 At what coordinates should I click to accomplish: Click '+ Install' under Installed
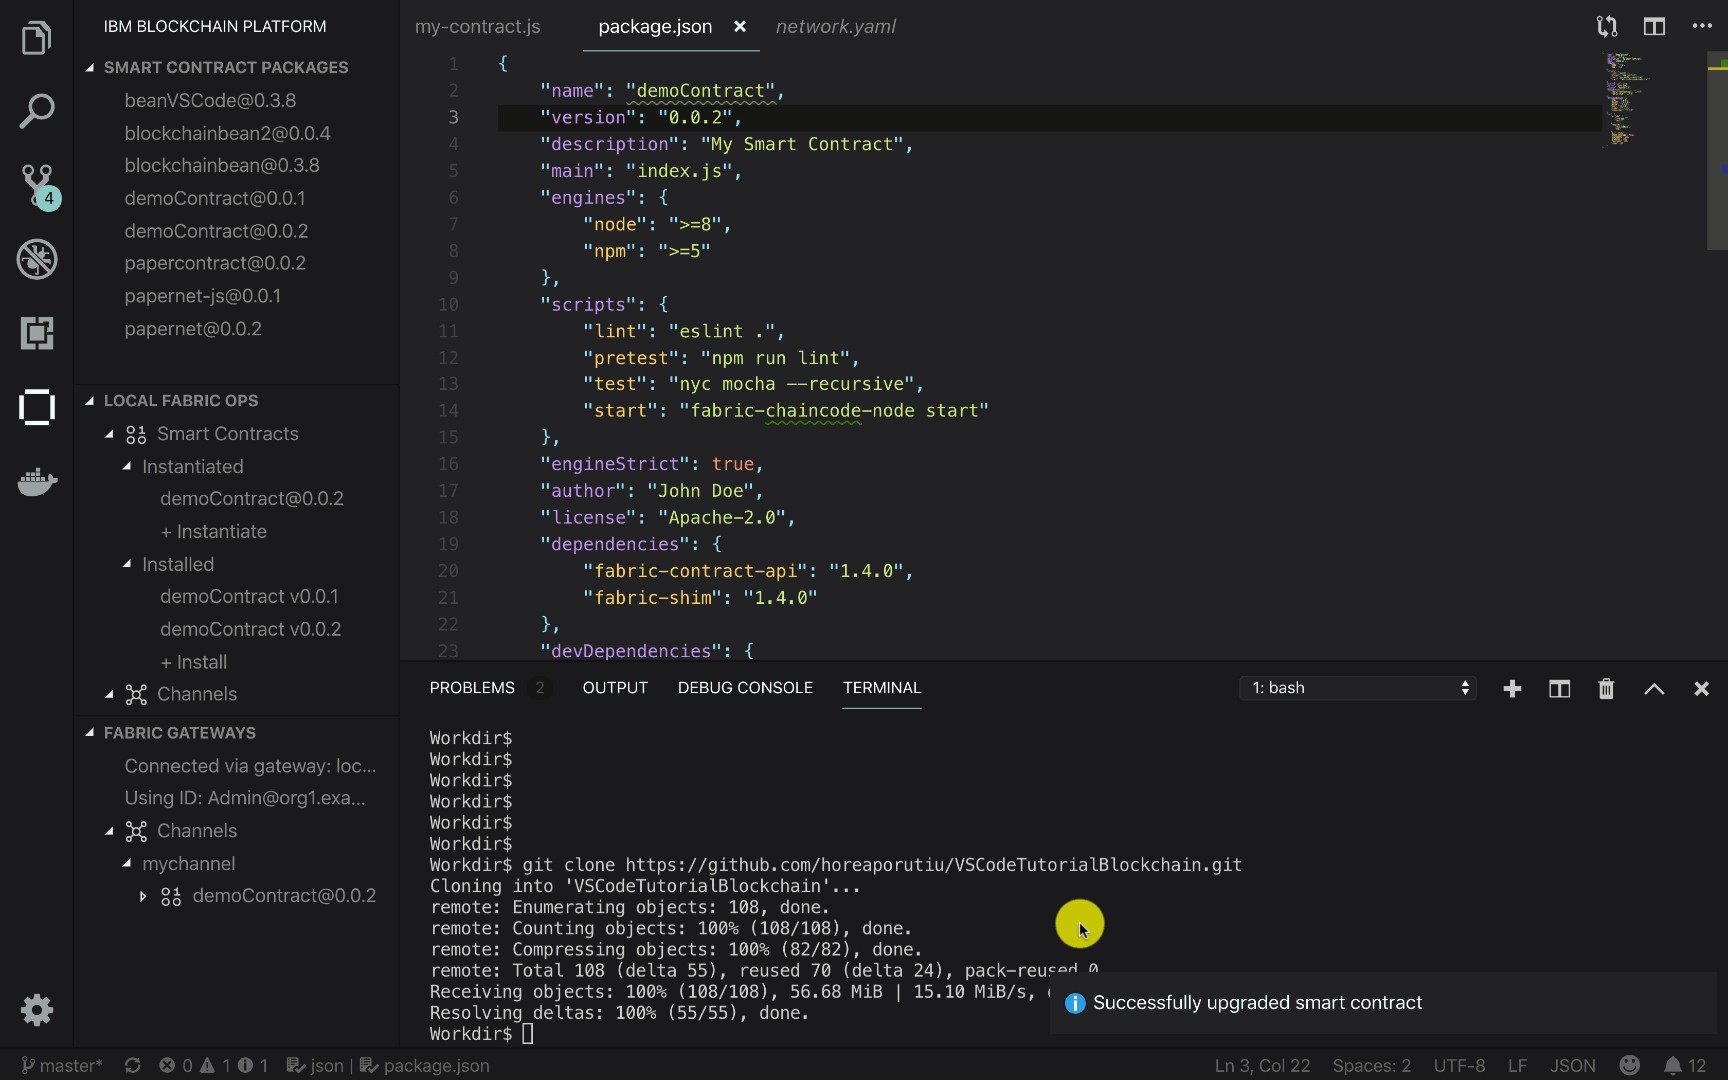pyautogui.click(x=194, y=662)
